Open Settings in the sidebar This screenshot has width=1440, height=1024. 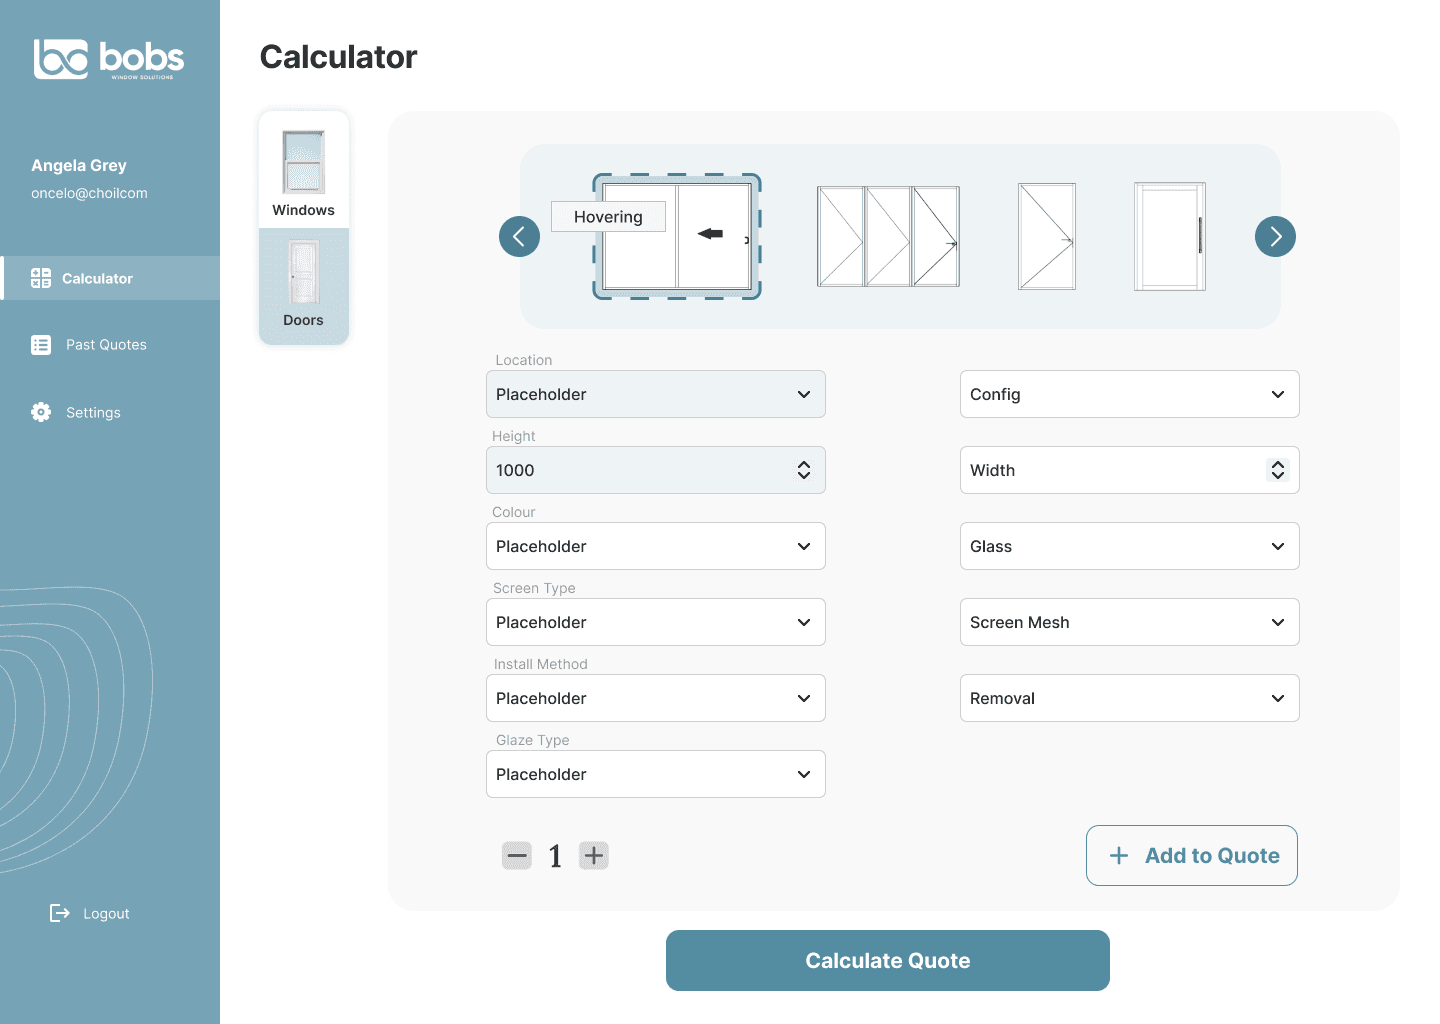pyautogui.click(x=93, y=413)
